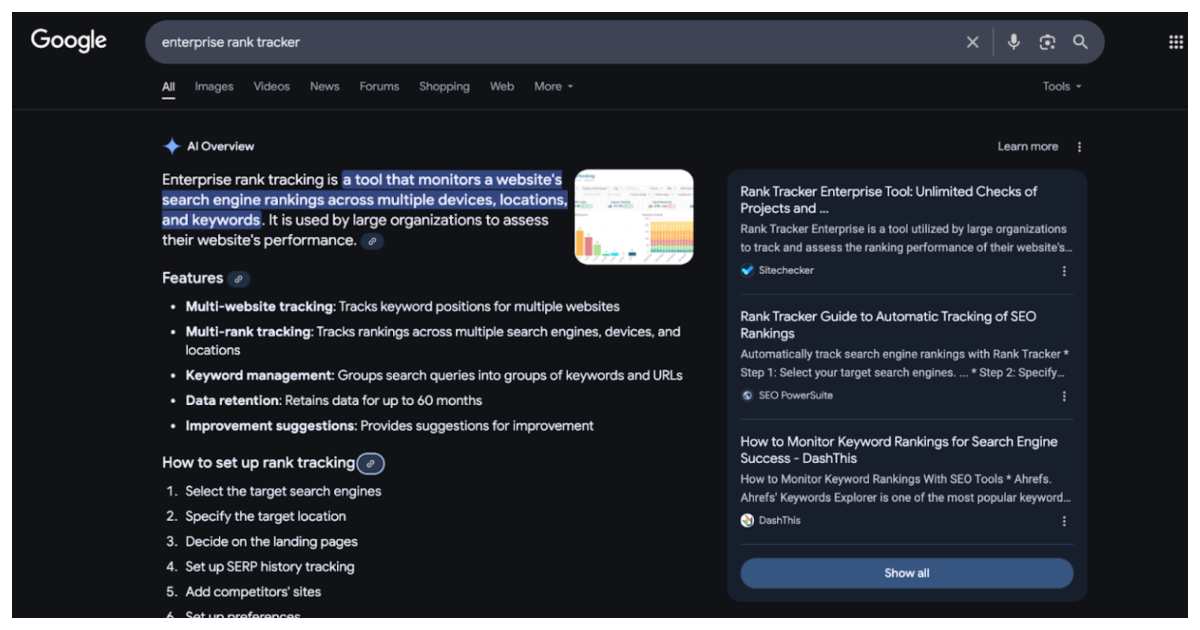Open Rank Tracker Guide to Automatic Tracking result
This screenshot has width=1200, height=630.
pyautogui.click(x=888, y=325)
